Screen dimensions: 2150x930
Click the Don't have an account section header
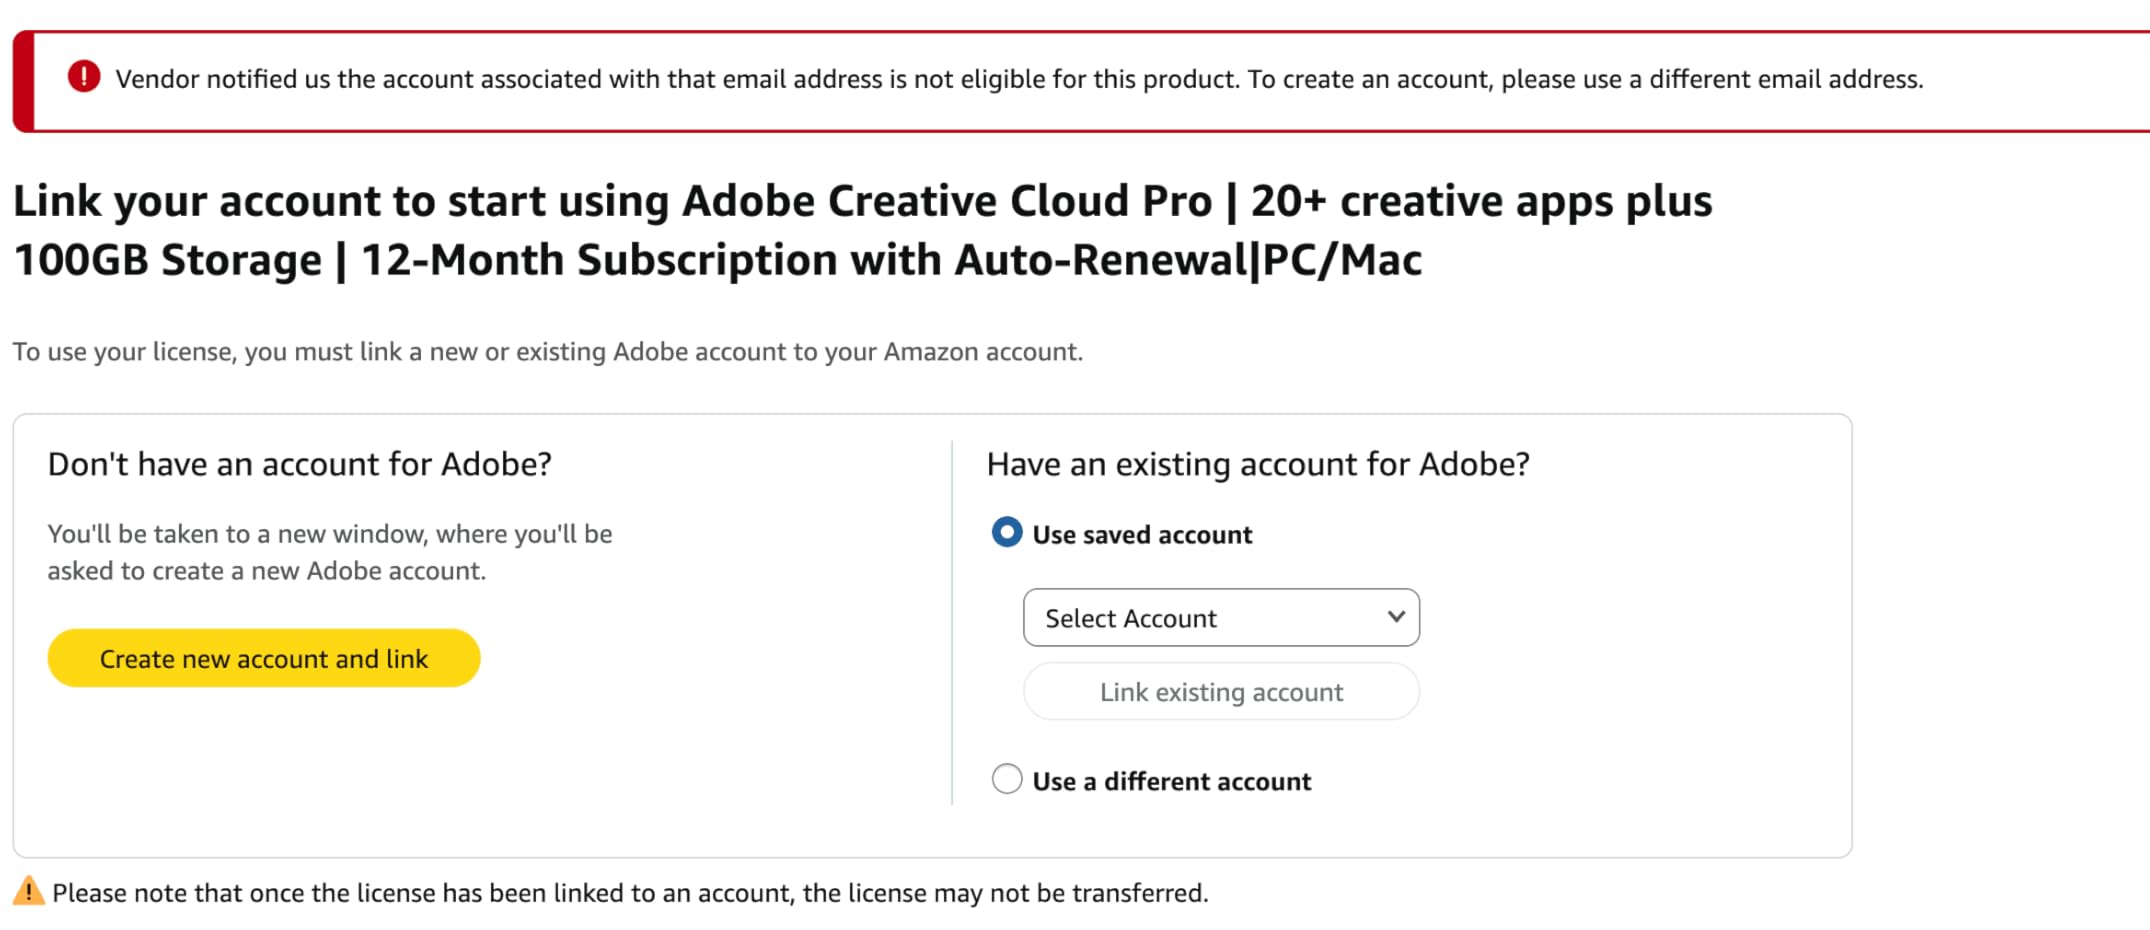coord(298,463)
